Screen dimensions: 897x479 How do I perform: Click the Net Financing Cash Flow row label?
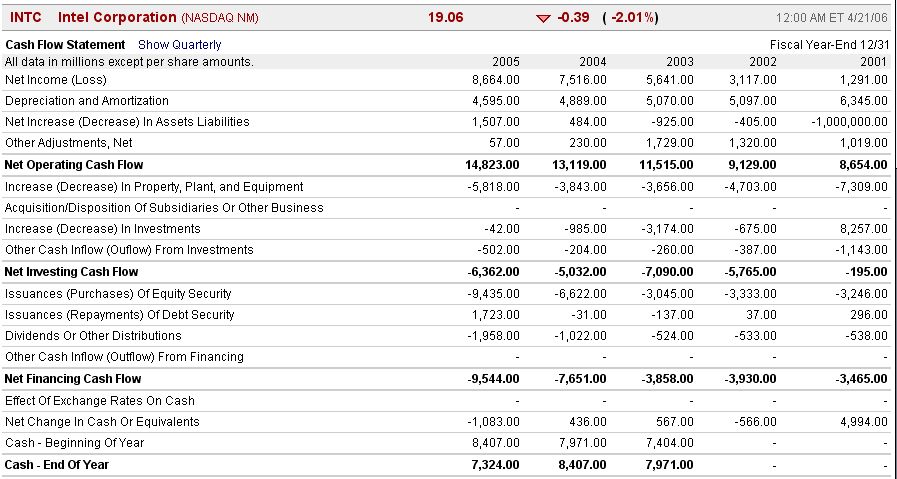coord(73,379)
